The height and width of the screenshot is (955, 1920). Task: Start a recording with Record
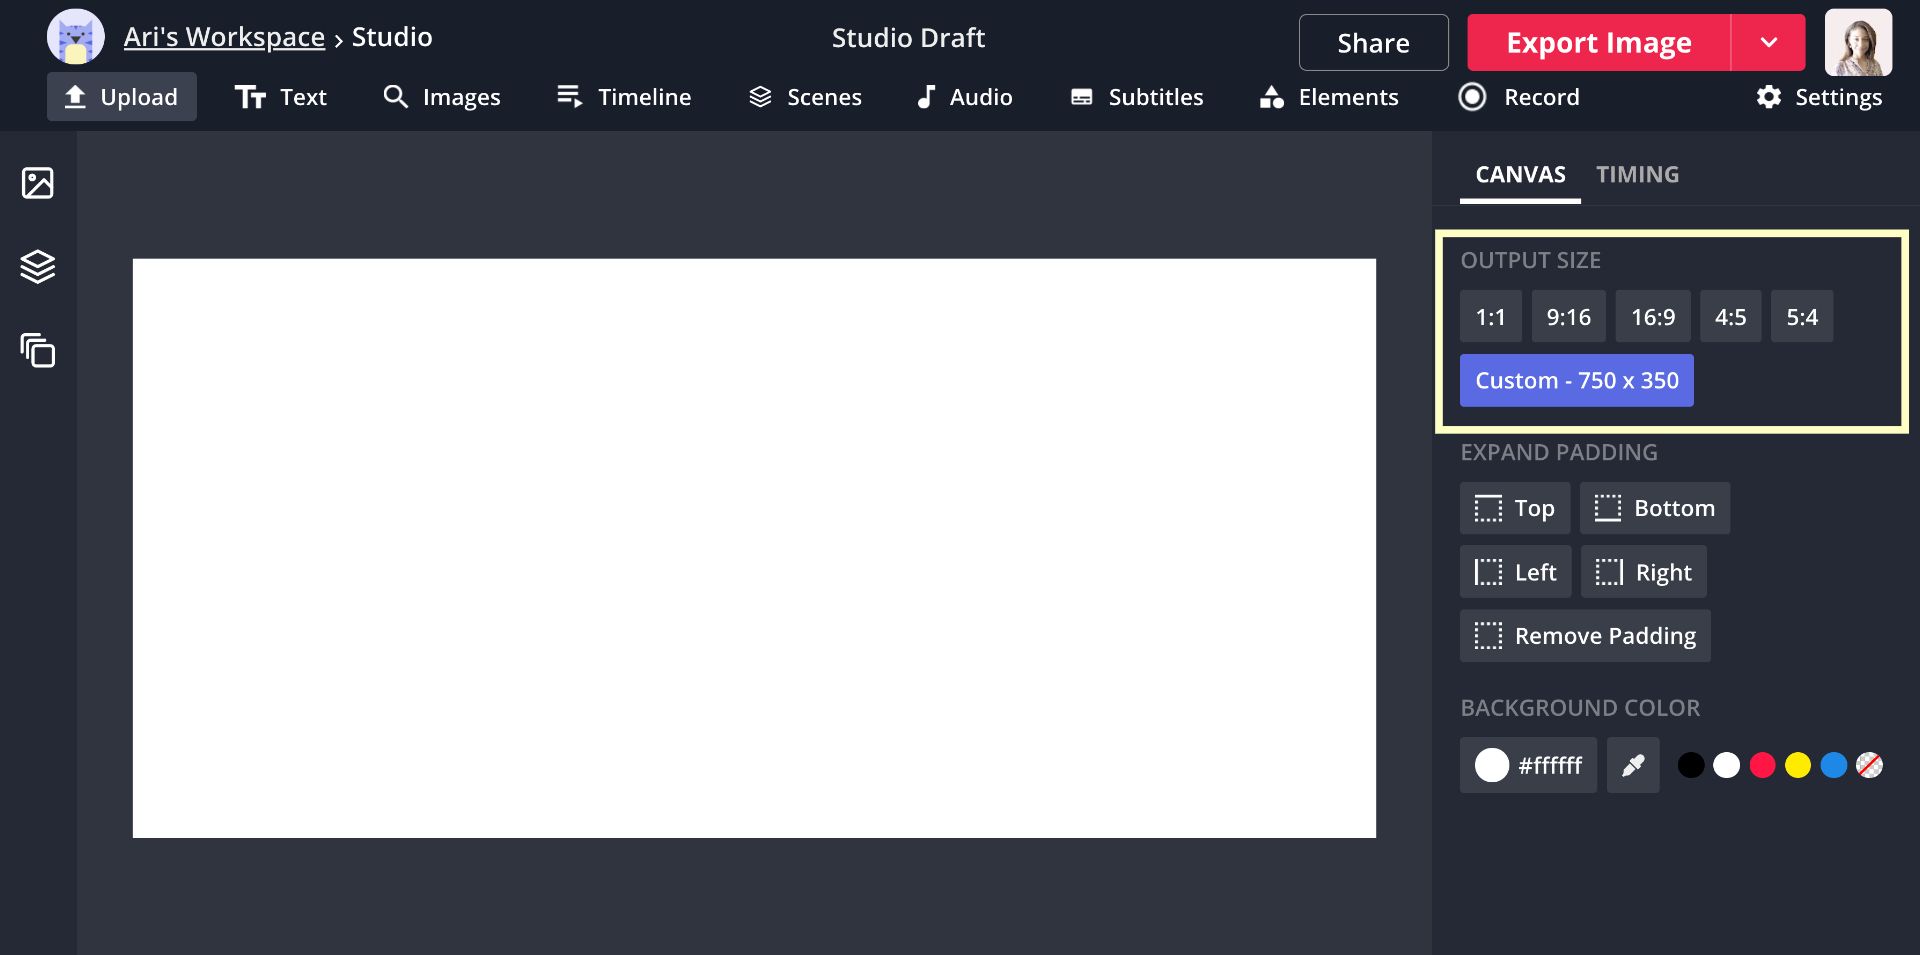[1519, 97]
